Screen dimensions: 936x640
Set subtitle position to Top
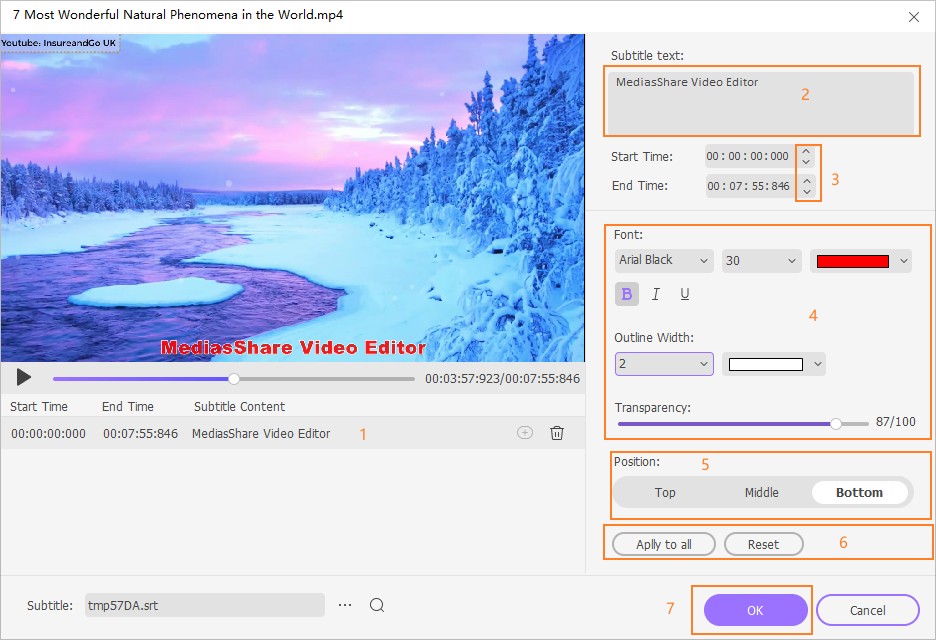[x=665, y=492]
